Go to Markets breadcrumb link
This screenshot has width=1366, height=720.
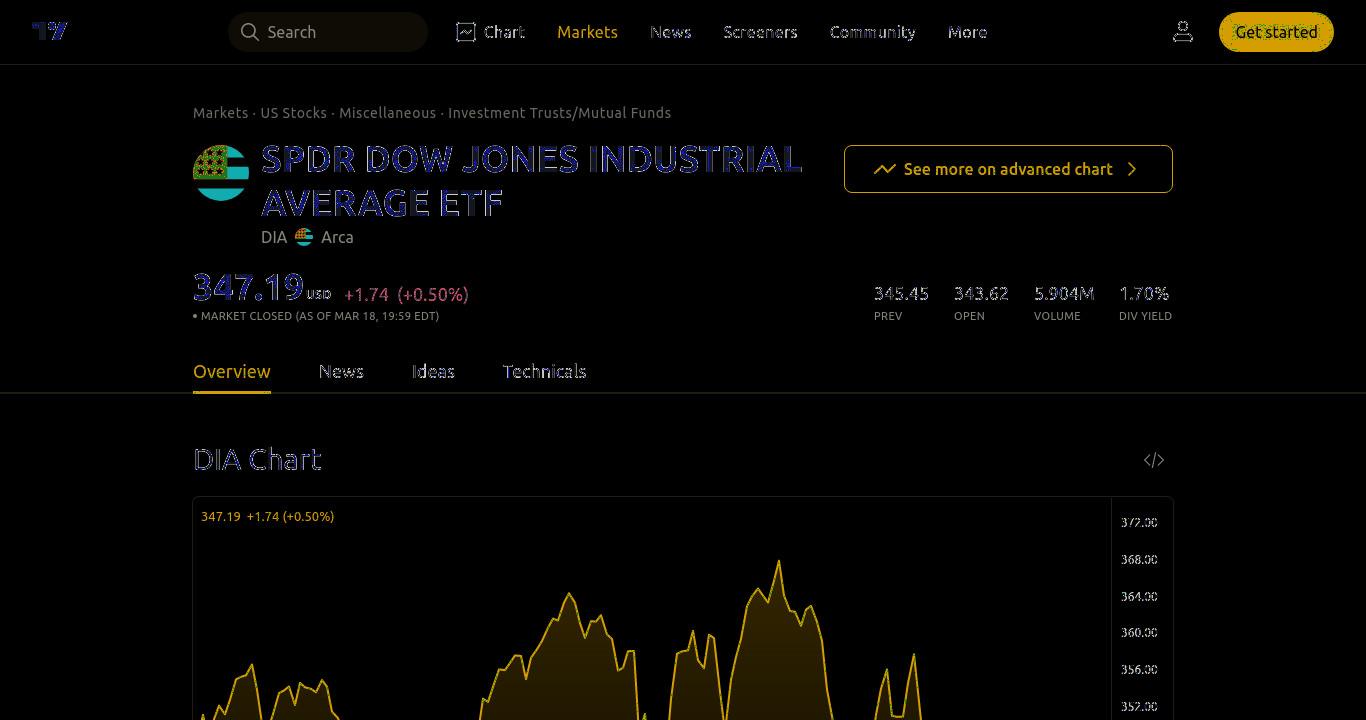click(x=220, y=113)
